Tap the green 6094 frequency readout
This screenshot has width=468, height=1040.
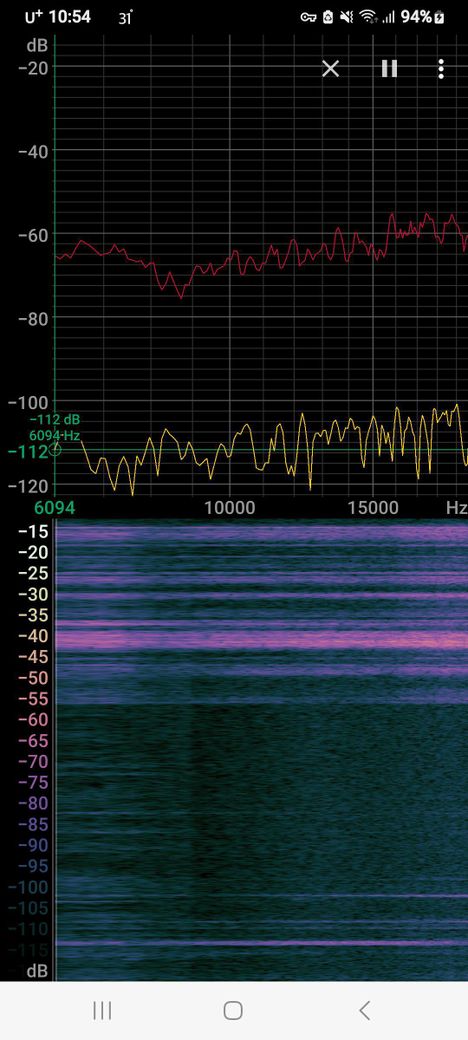coord(55,508)
